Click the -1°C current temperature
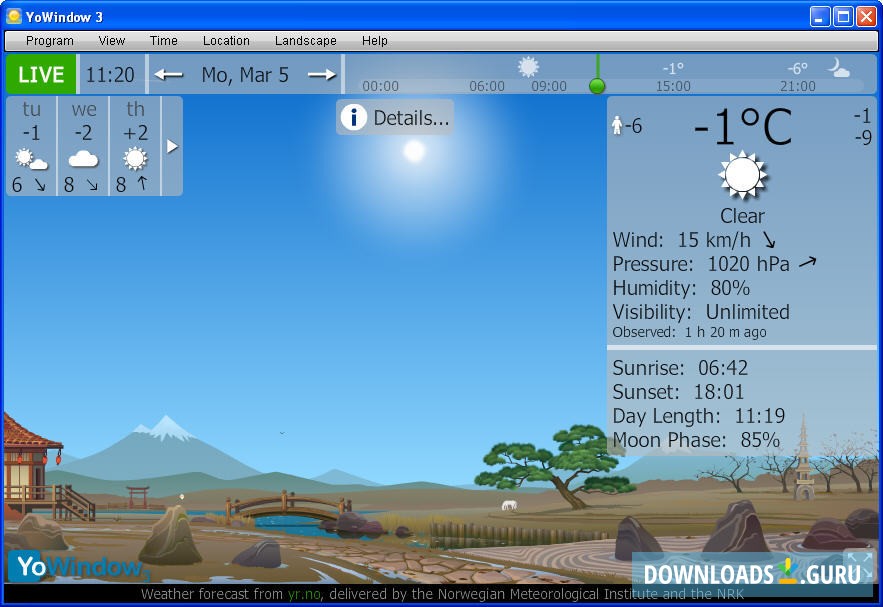 (x=743, y=127)
